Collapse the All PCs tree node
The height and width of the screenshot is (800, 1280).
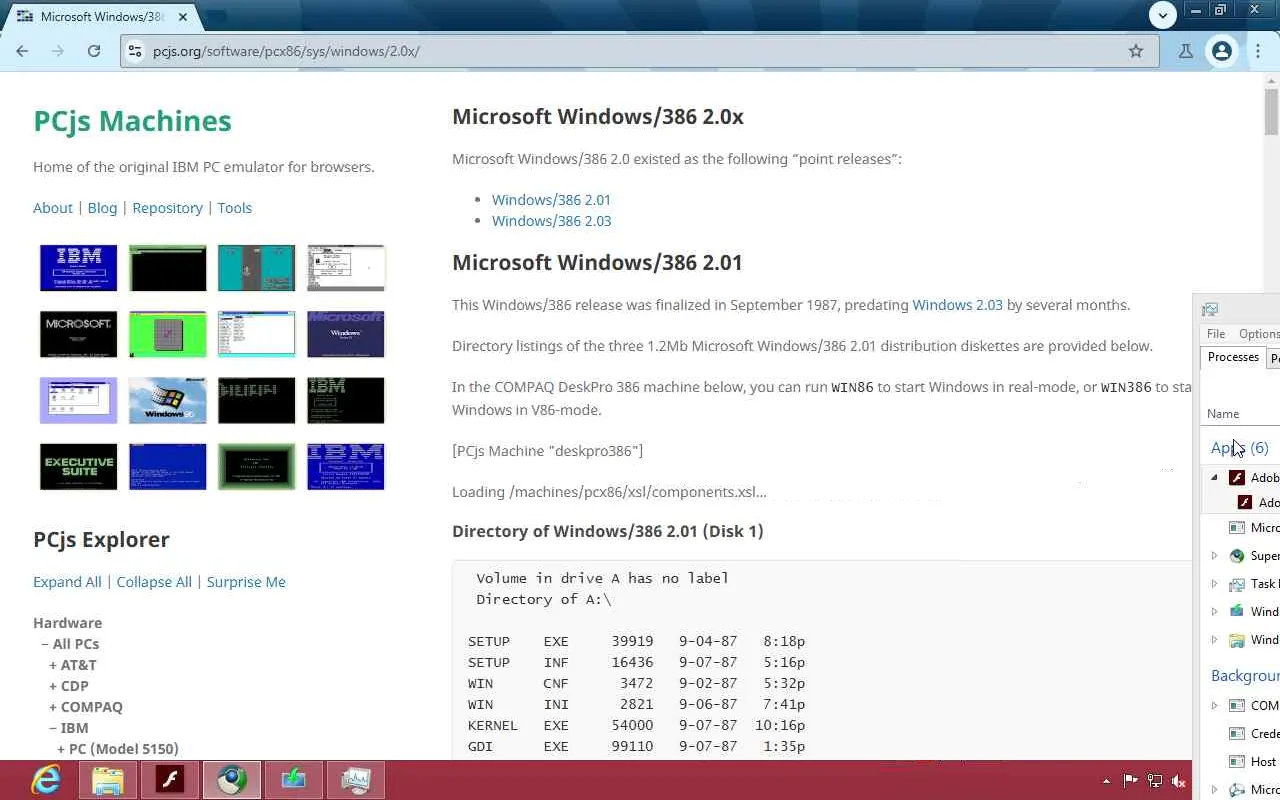click(x=45, y=644)
